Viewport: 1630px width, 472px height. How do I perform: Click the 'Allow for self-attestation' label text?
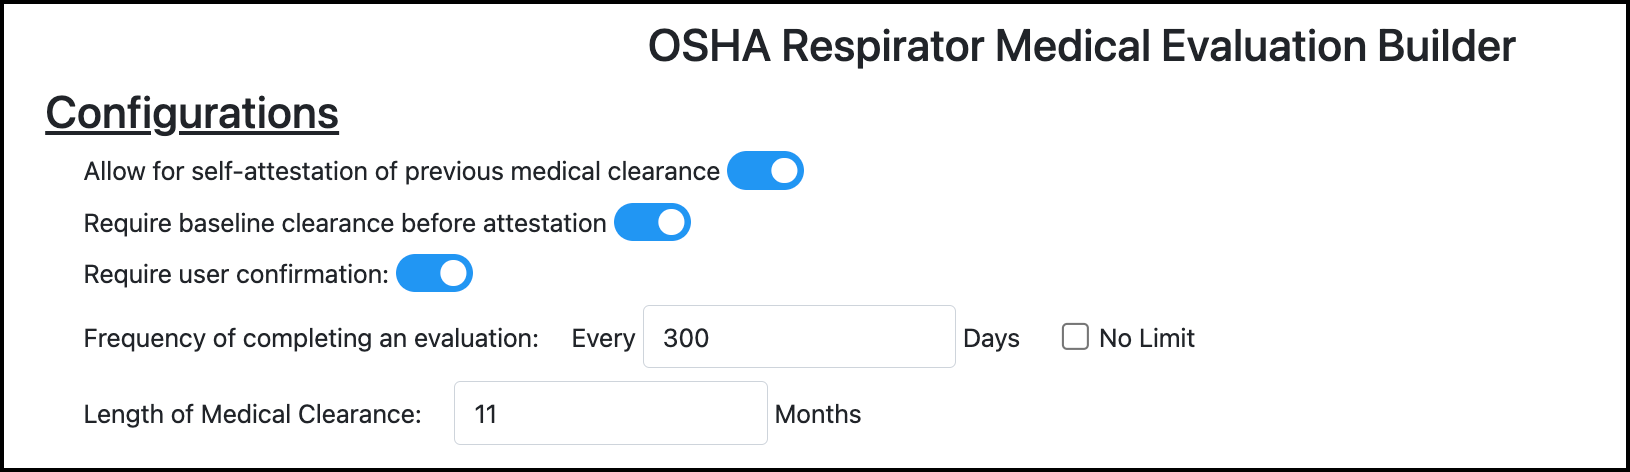click(x=401, y=172)
